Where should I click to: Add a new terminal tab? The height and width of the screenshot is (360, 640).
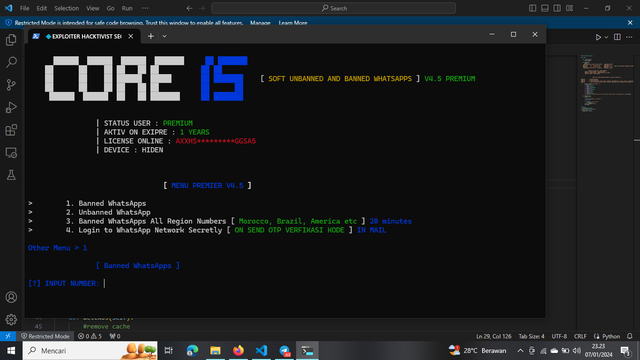(x=151, y=36)
